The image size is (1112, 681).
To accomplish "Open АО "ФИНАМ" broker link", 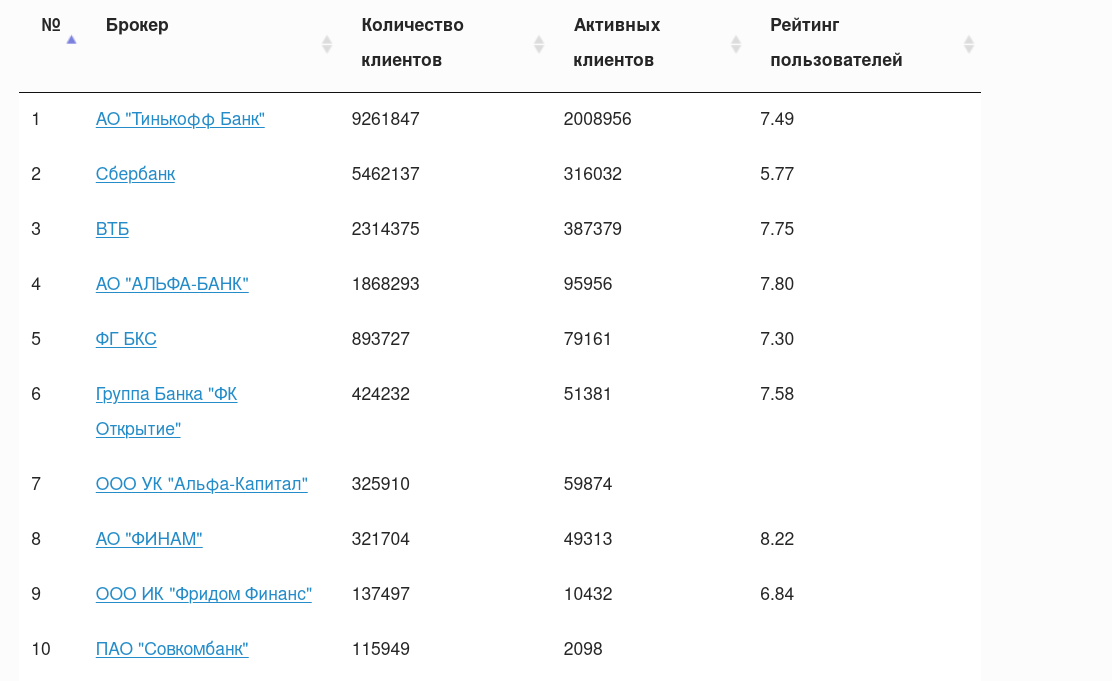I will [149, 539].
